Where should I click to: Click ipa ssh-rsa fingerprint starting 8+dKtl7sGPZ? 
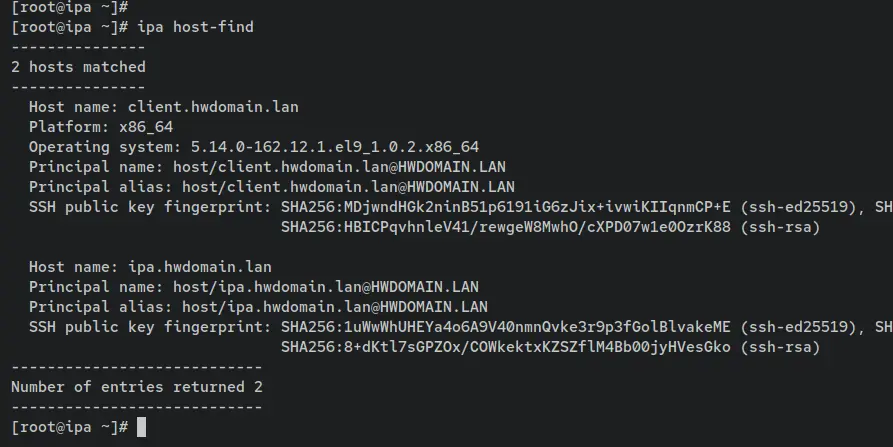[506, 347]
